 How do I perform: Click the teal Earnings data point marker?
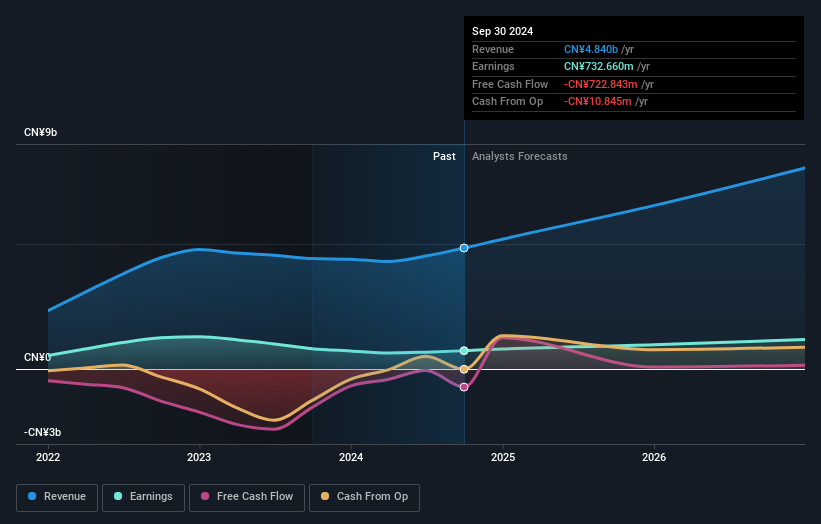464,351
